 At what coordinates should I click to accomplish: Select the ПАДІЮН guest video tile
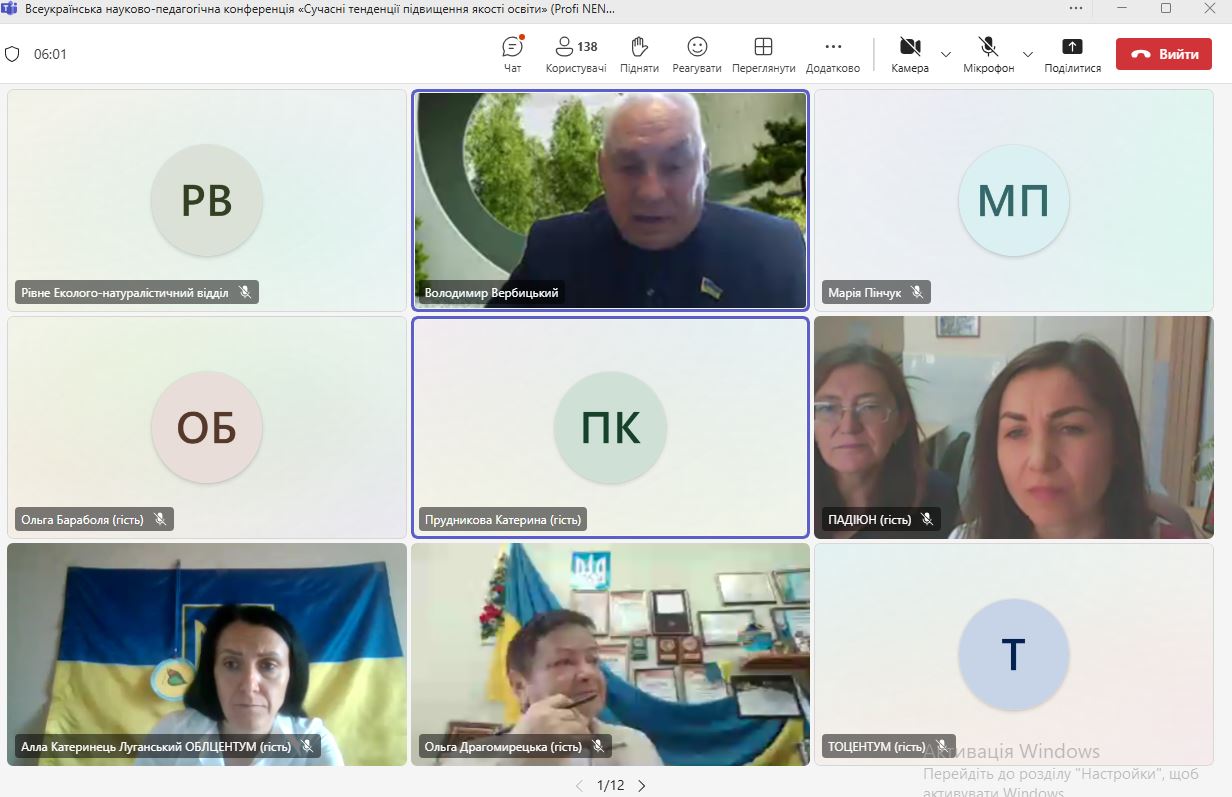(x=1013, y=427)
